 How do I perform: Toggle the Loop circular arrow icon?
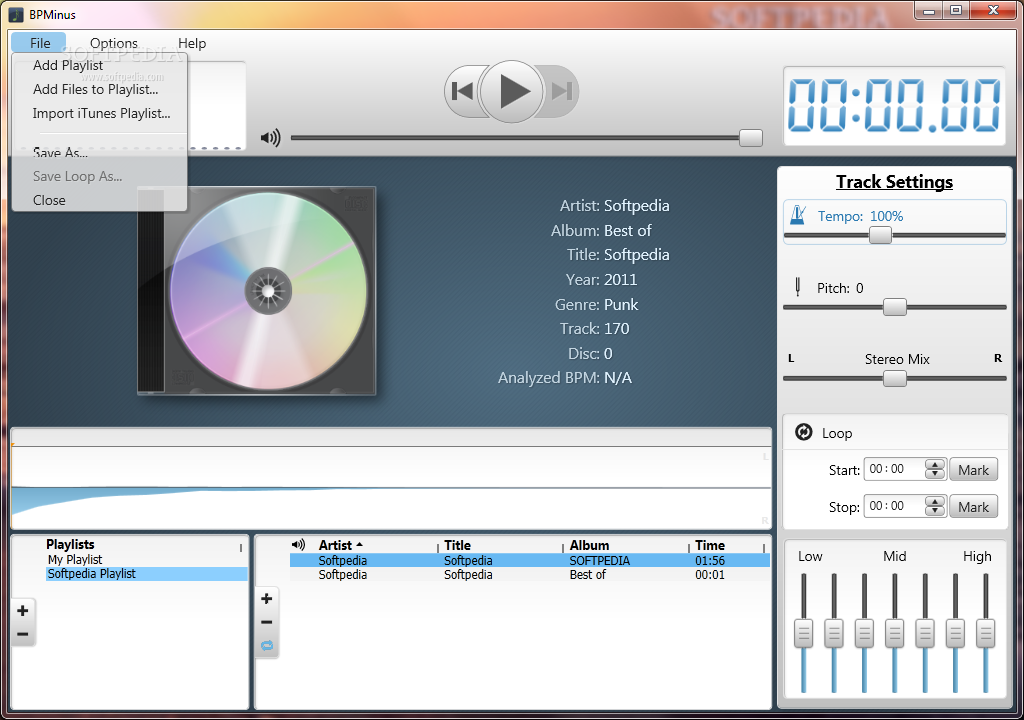click(804, 432)
